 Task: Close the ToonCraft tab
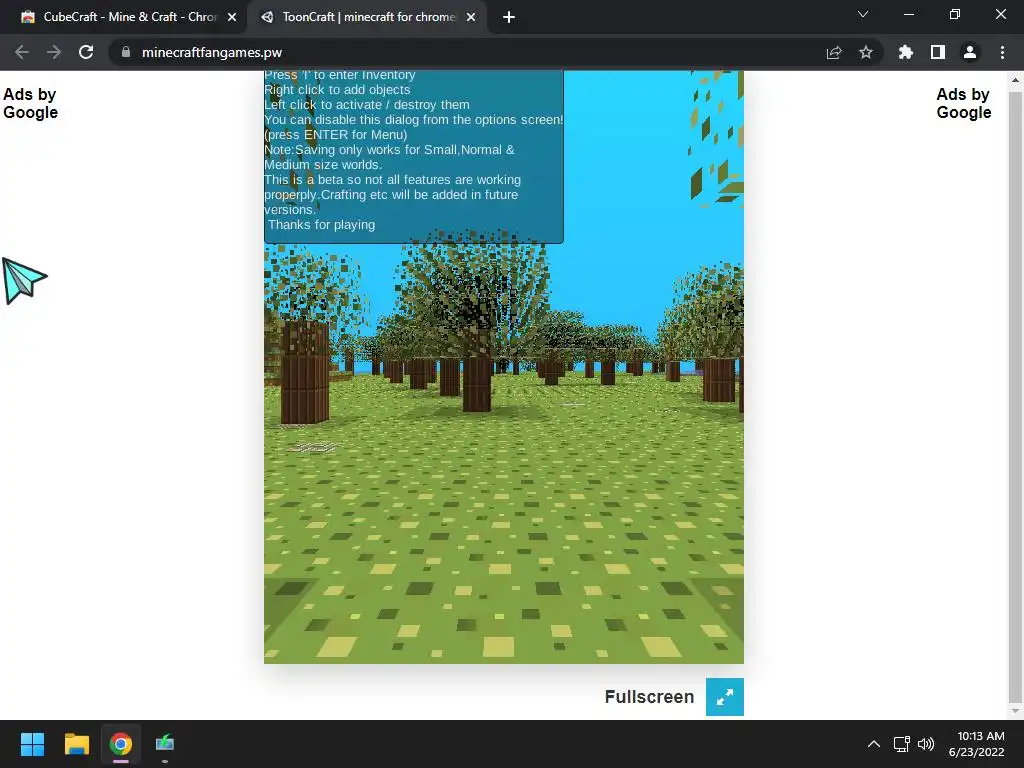pos(471,17)
